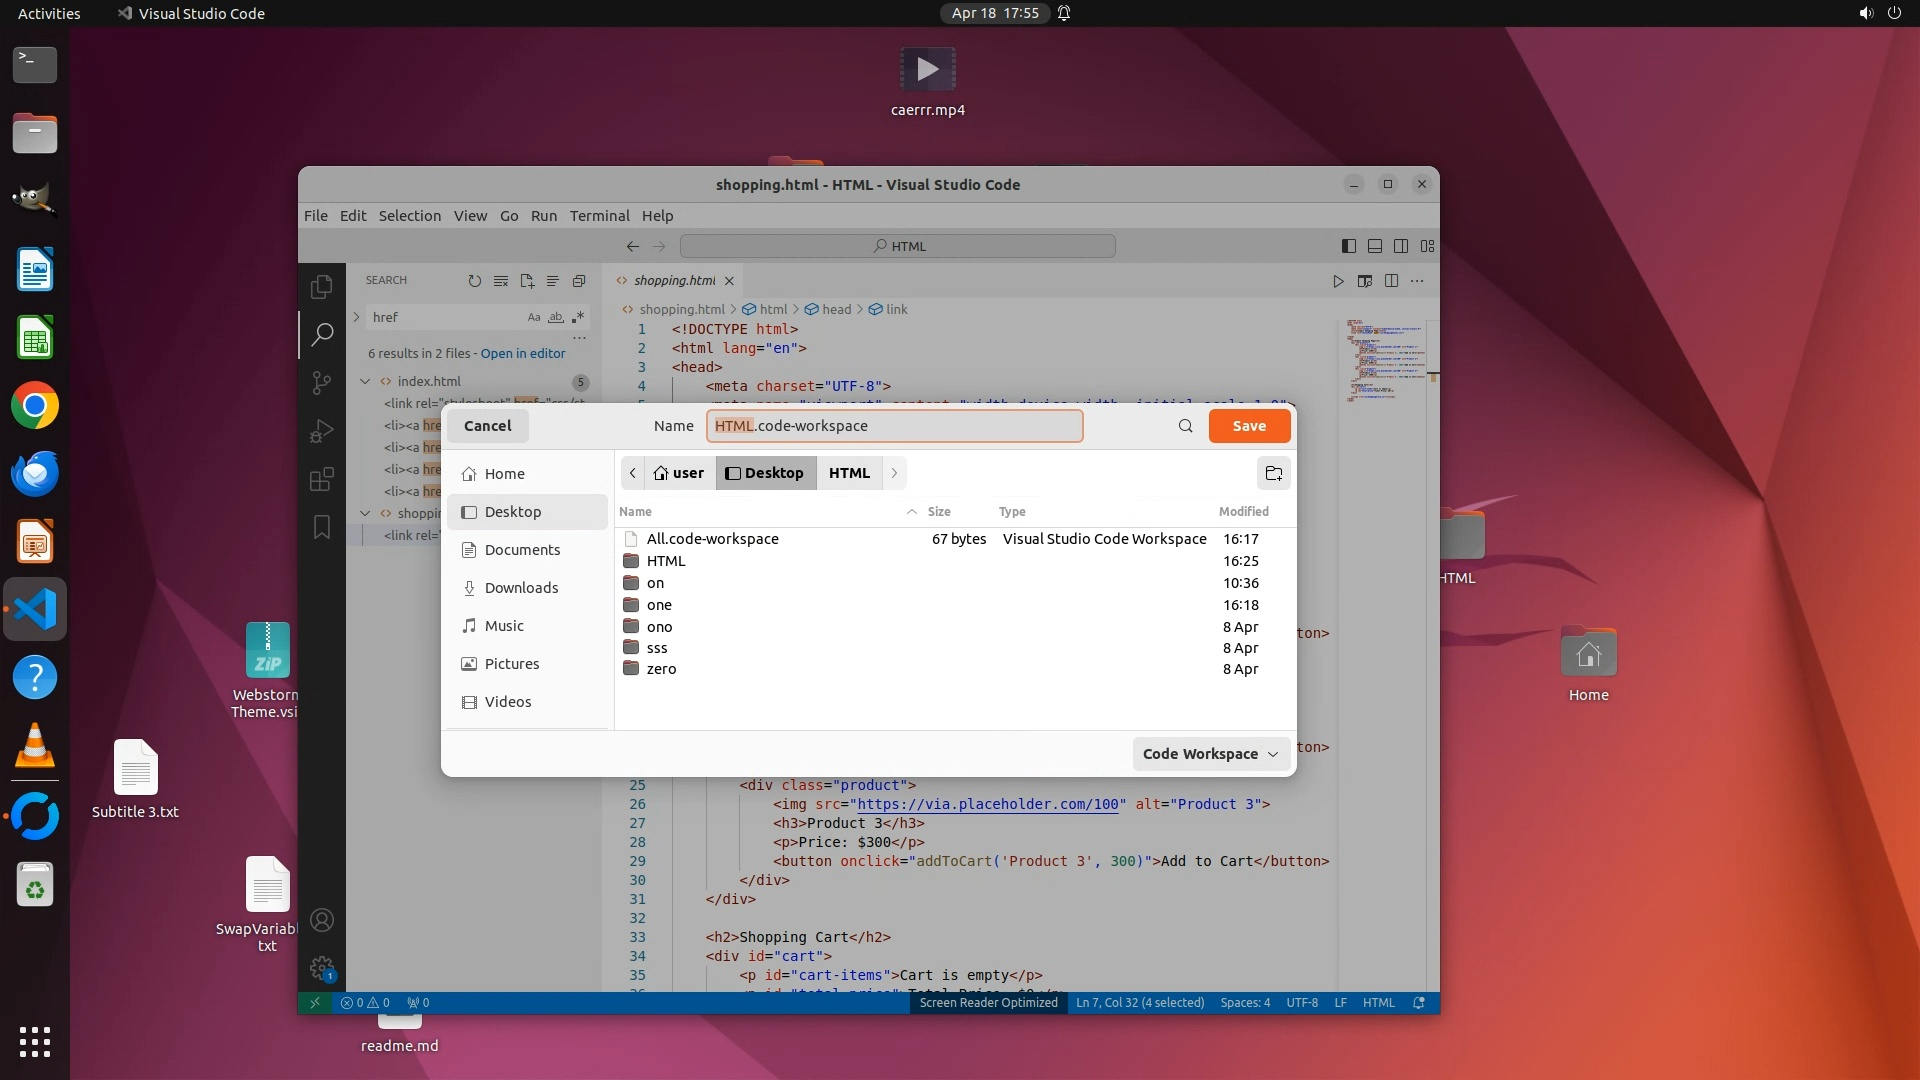1920x1080 pixels.
Task: Open the Code Workspace file type dropdown
Action: pyautogui.click(x=1210, y=754)
